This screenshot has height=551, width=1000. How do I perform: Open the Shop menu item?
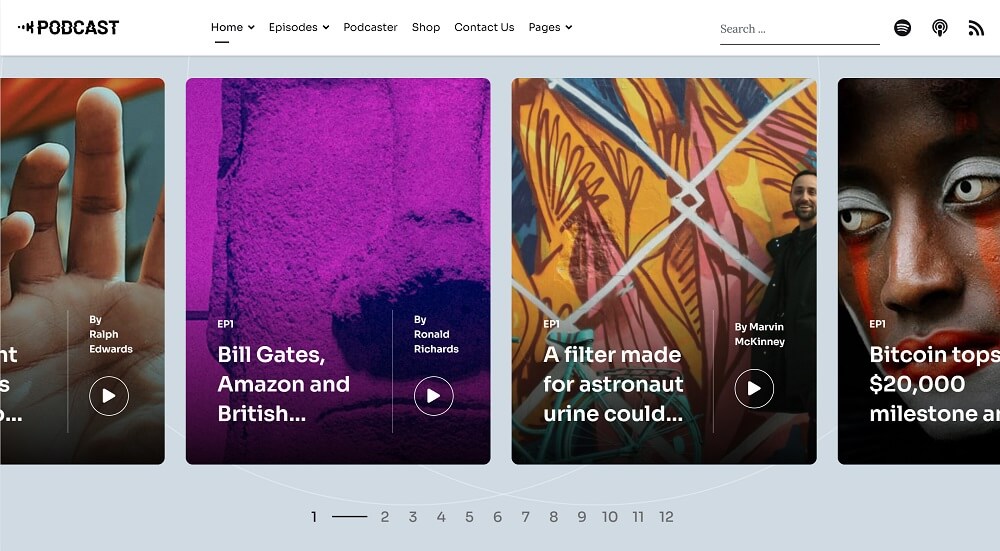point(426,27)
